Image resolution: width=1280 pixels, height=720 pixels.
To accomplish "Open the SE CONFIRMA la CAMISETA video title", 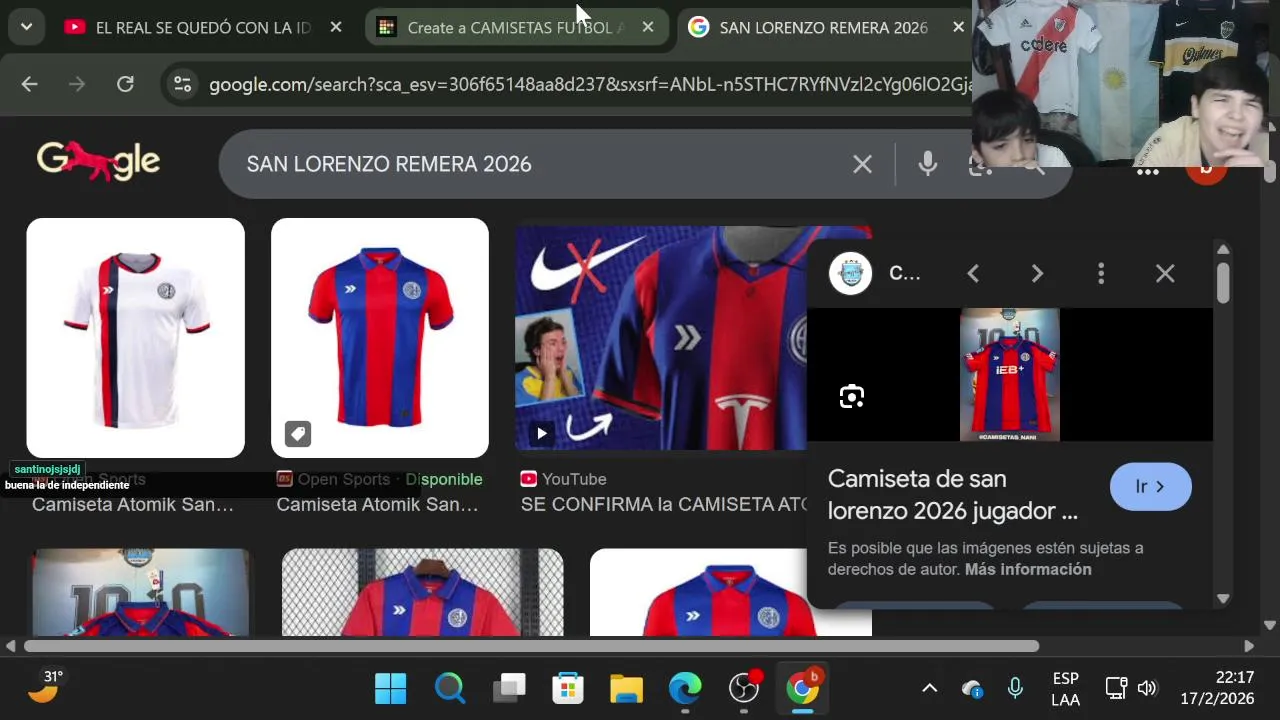I will [x=663, y=504].
